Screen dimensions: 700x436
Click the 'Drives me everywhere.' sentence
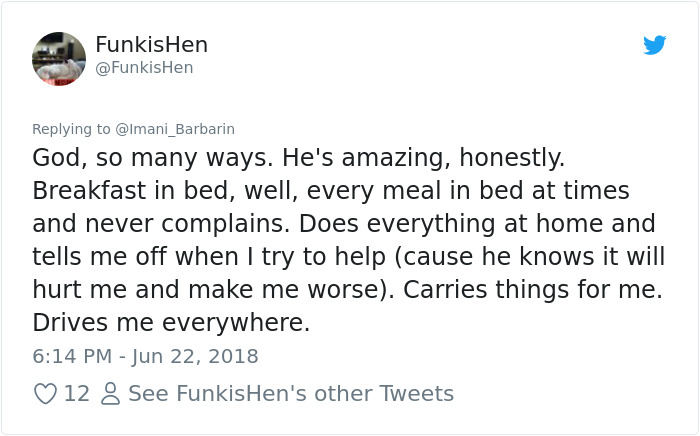tap(171, 323)
